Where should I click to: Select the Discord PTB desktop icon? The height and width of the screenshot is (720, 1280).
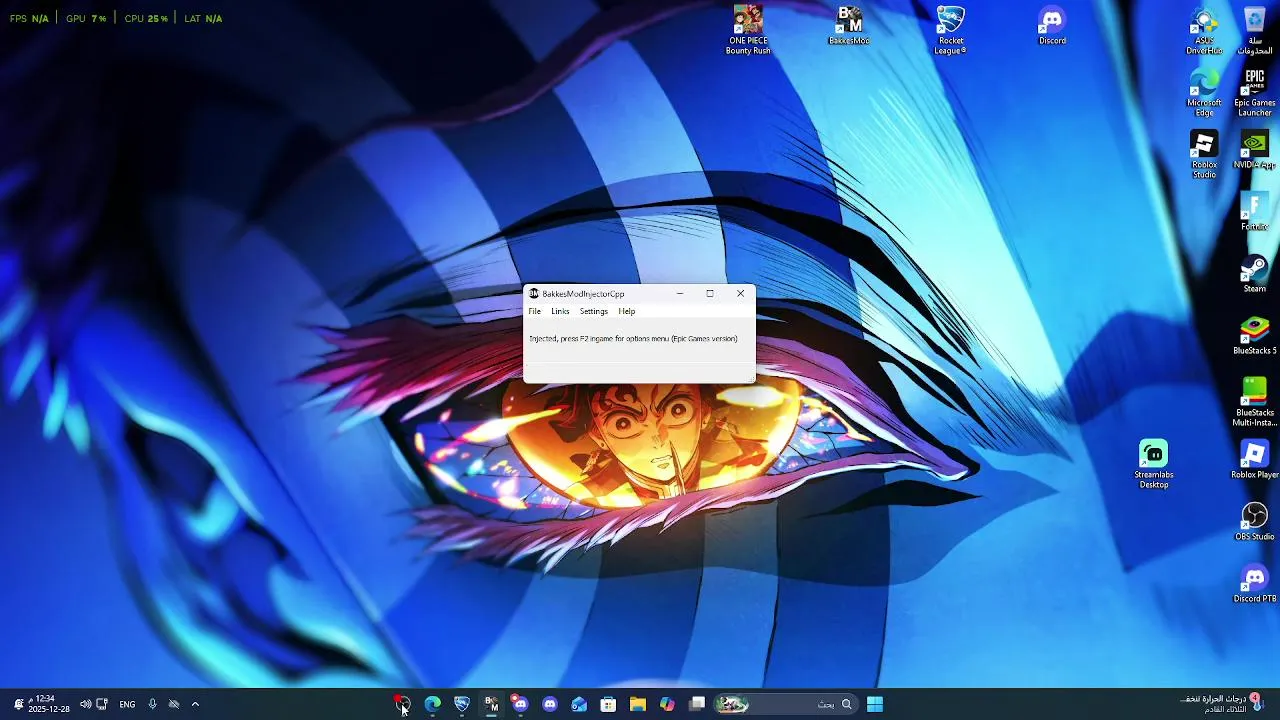[x=1255, y=585]
